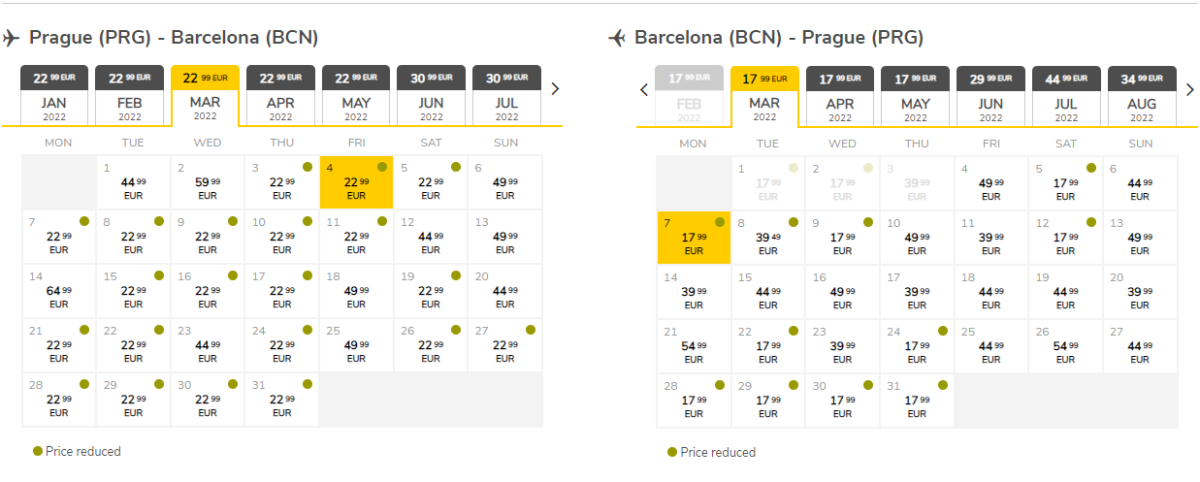Click the airplane icon beside Barcelona - Prague
The image size is (1200, 482).
click(617, 38)
